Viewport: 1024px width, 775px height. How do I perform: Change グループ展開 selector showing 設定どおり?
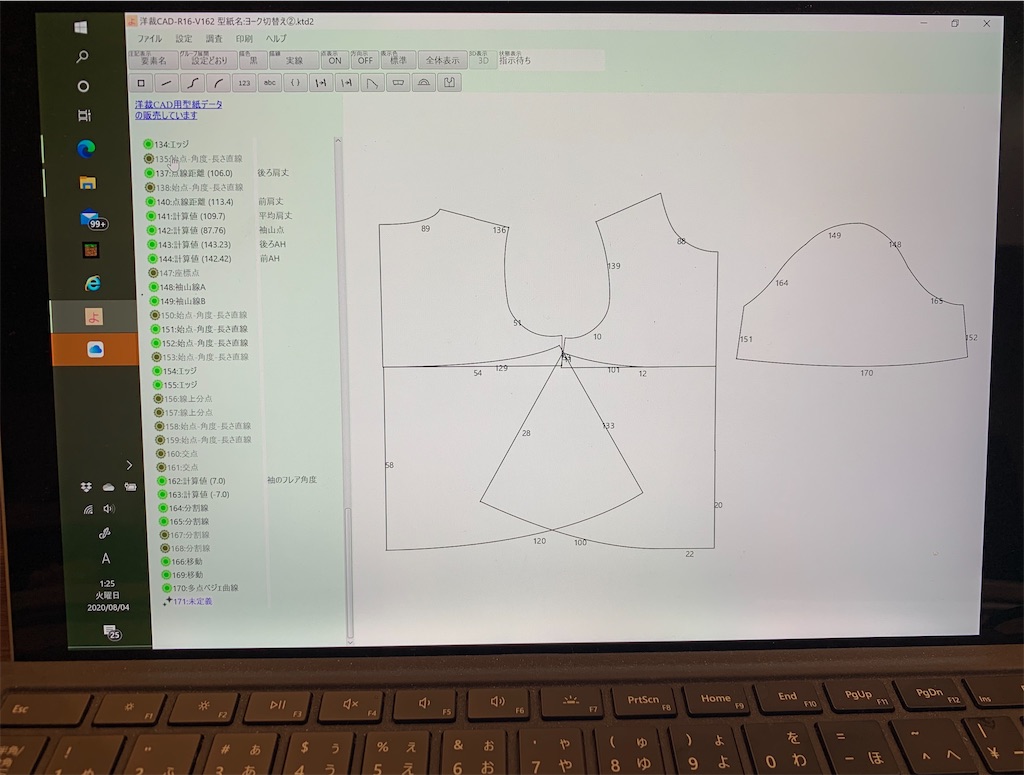[209, 60]
